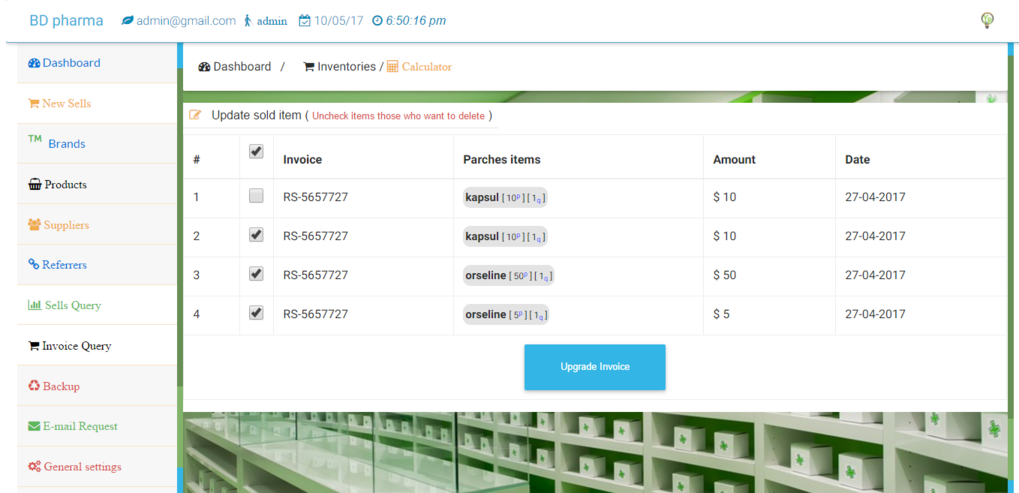Open E-mail Request in the sidebar
This screenshot has width=1019, height=493.
80,426
